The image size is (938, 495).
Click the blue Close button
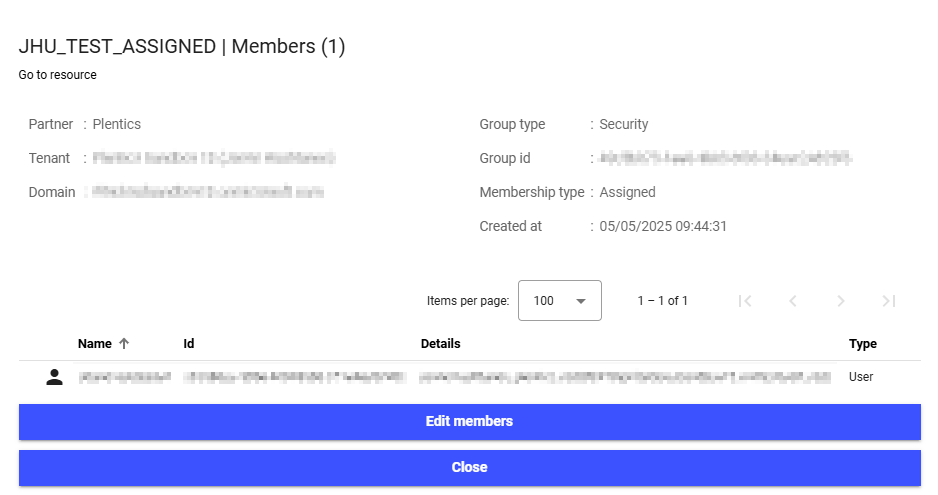470,468
